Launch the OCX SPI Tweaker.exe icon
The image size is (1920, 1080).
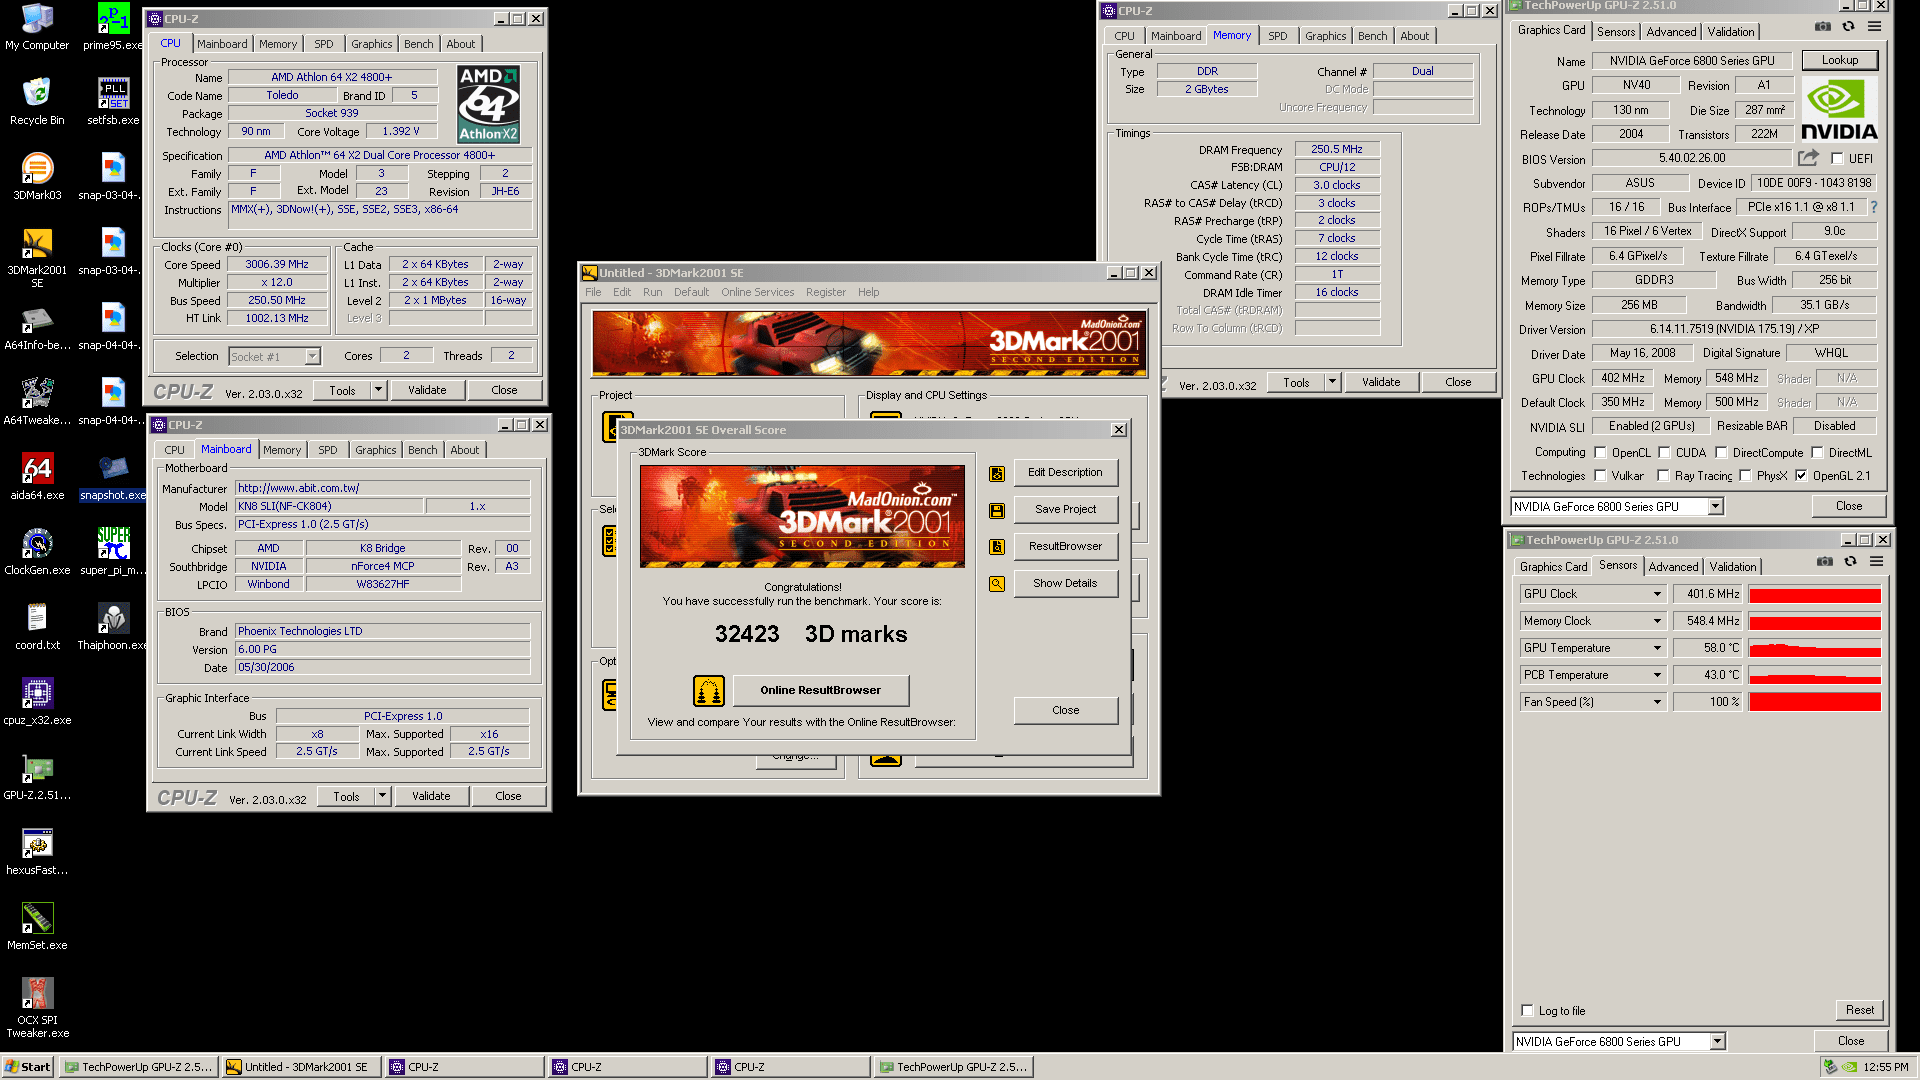(37, 1008)
